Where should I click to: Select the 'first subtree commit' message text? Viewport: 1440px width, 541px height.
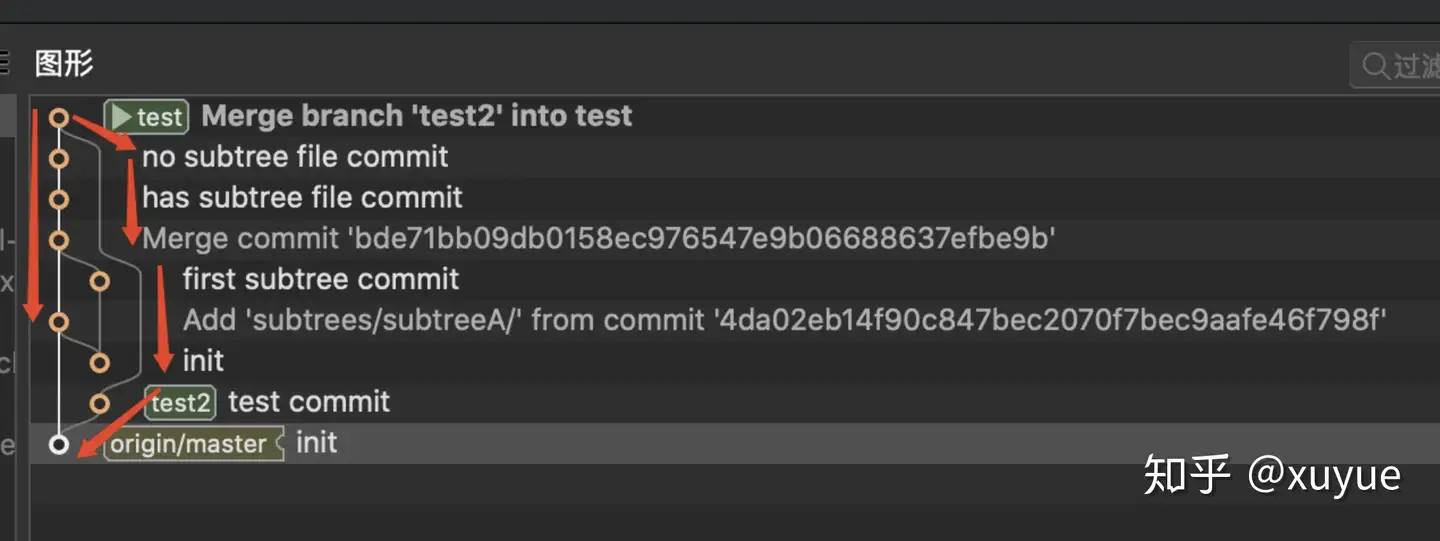[321, 279]
